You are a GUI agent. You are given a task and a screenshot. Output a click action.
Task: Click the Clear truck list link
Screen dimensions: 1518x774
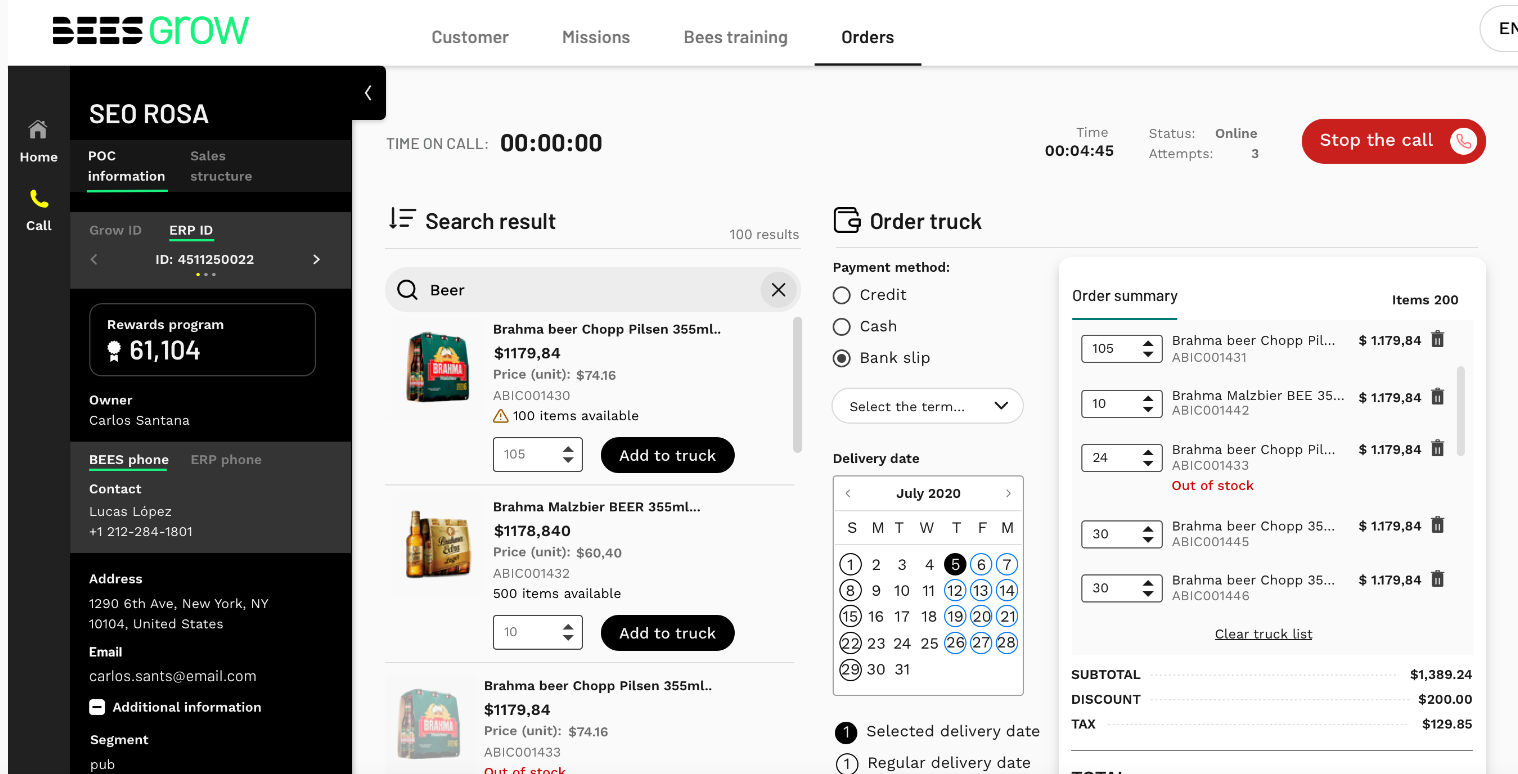tap(1263, 634)
